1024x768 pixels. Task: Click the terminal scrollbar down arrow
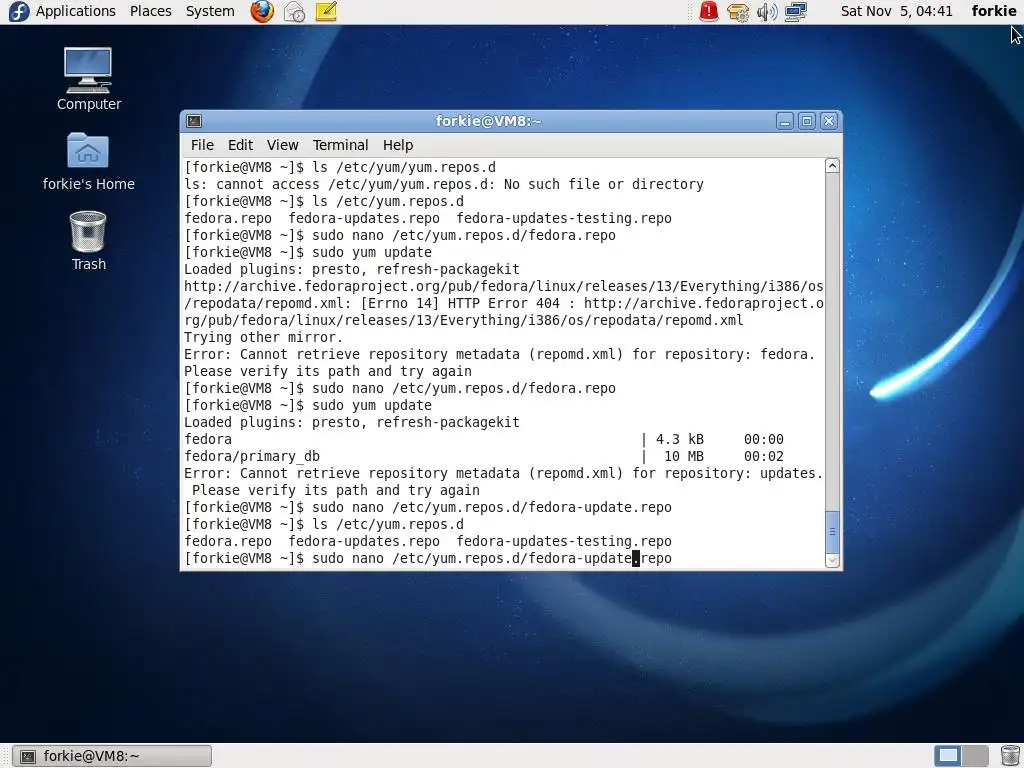click(x=832, y=560)
